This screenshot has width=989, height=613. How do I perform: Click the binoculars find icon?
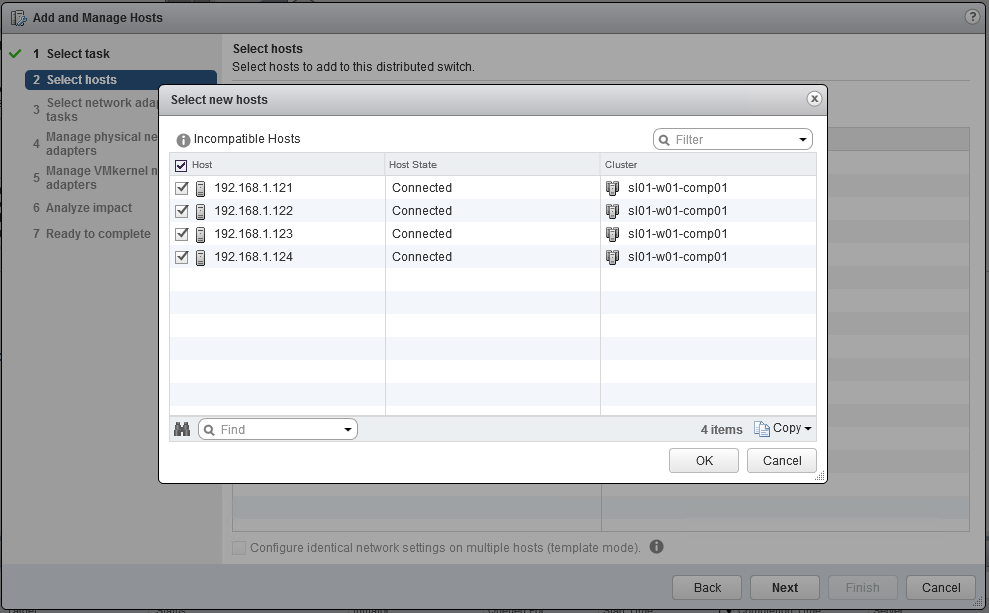(x=182, y=429)
